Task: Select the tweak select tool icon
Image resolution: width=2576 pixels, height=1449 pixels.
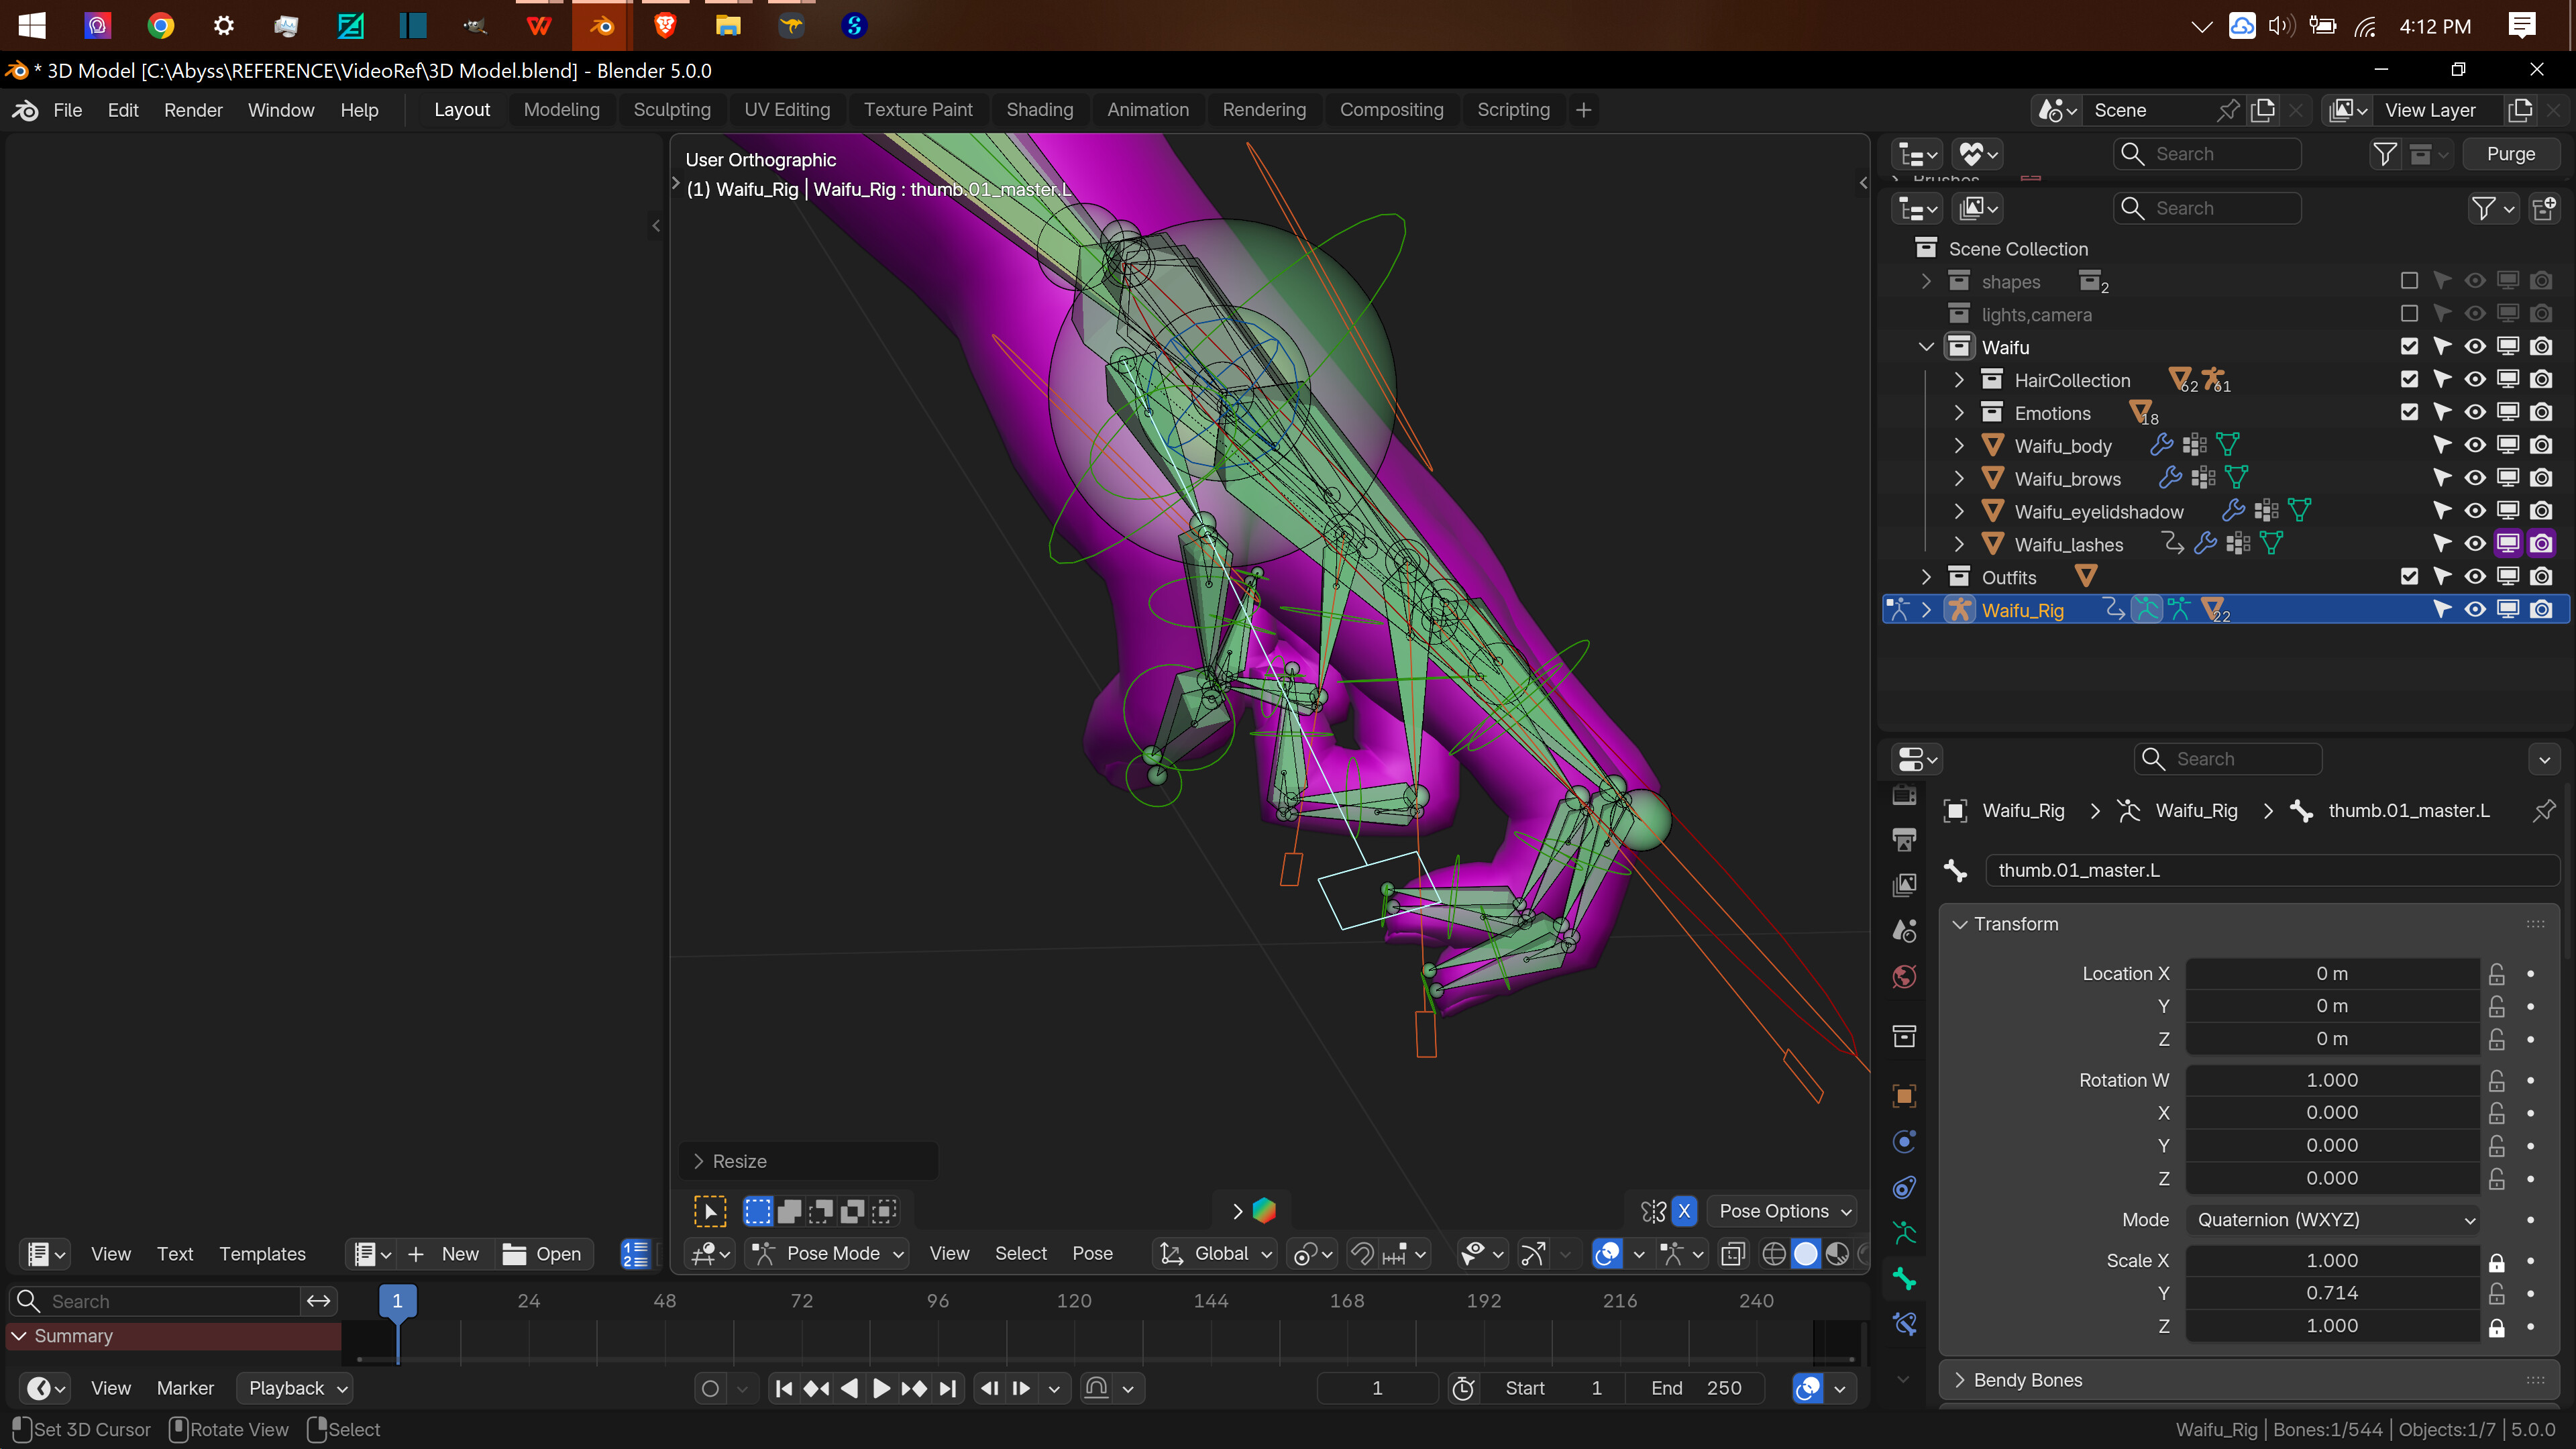Action: click(x=710, y=1212)
